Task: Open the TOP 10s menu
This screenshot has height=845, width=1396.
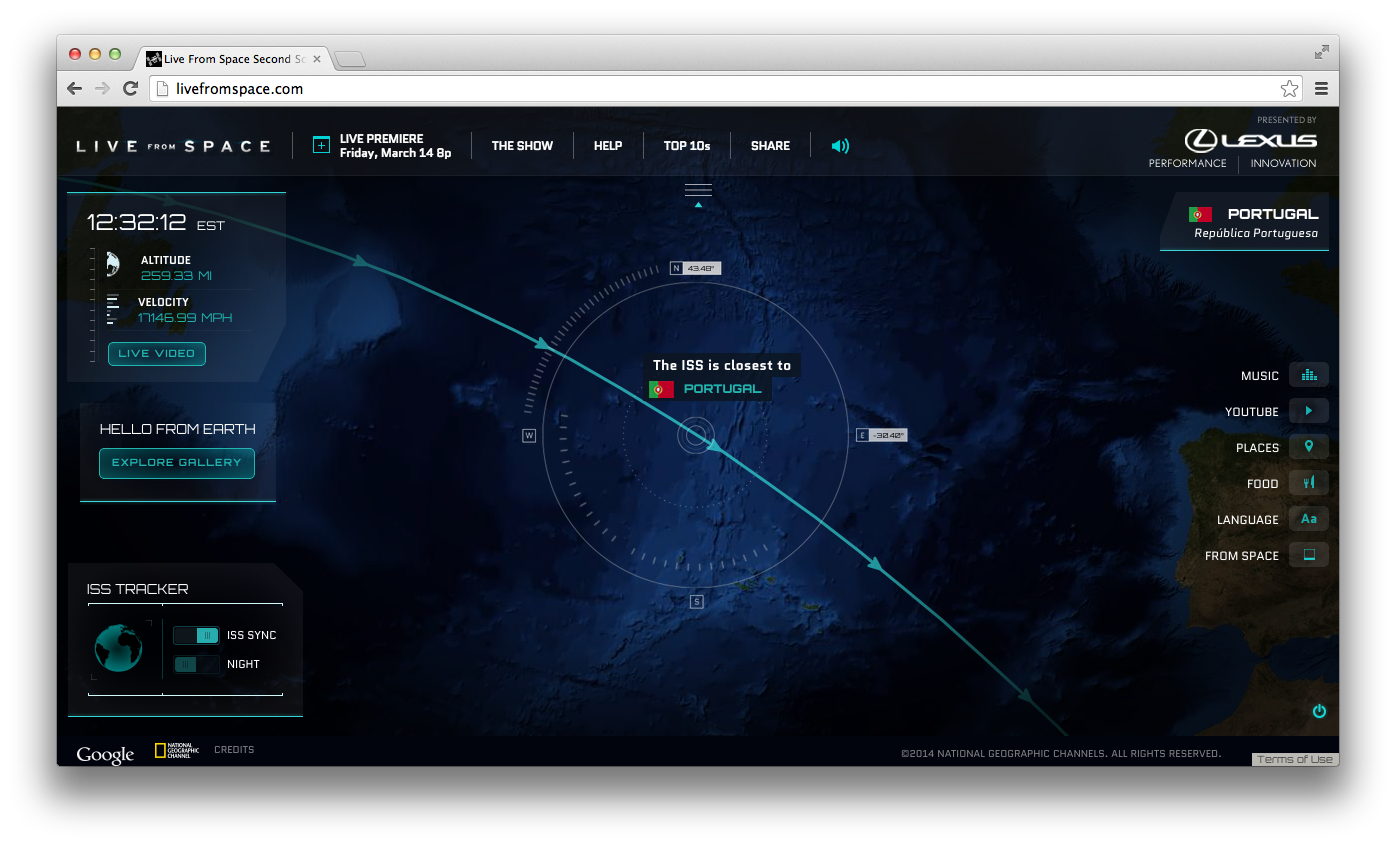Action: pyautogui.click(x=687, y=146)
